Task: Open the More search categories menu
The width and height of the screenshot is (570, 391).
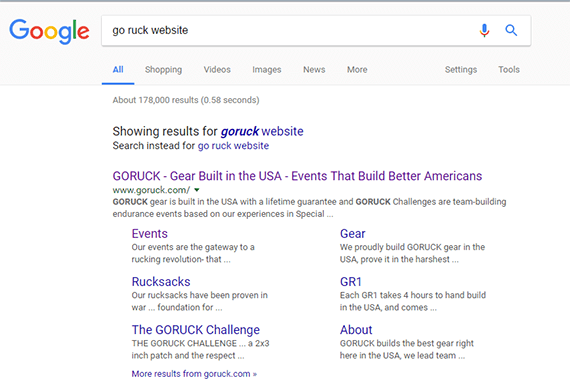Action: click(x=357, y=69)
